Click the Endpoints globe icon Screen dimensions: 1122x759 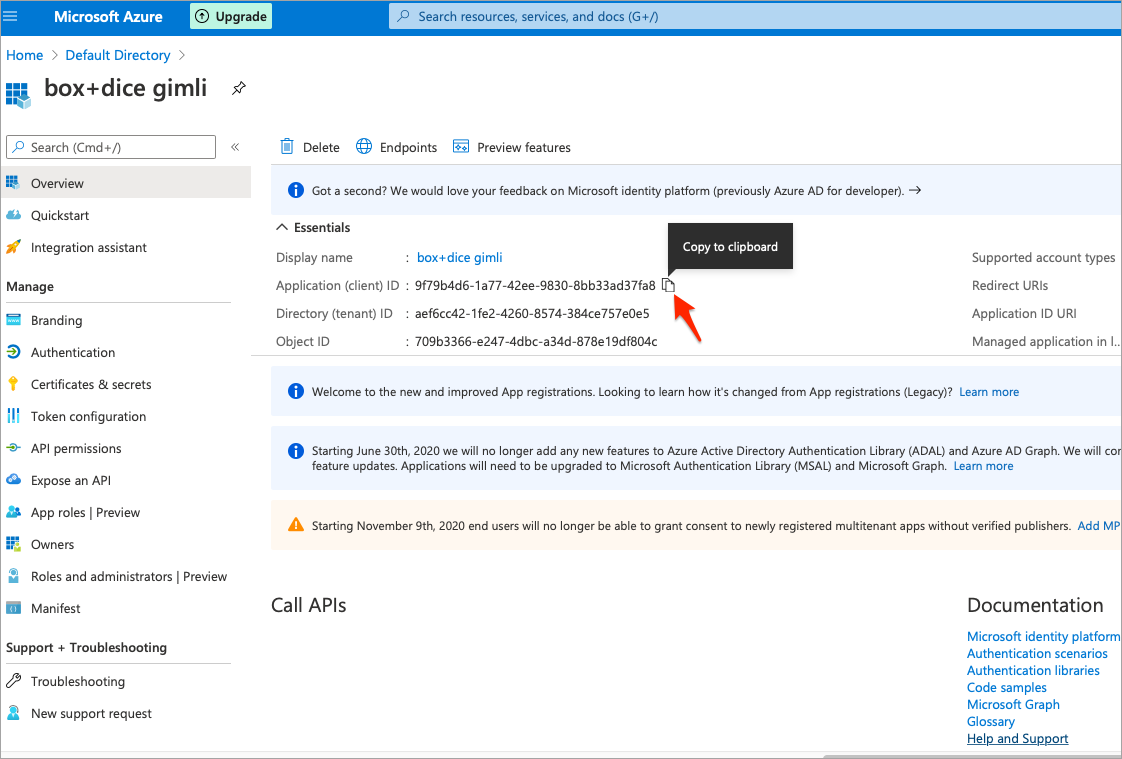364,147
